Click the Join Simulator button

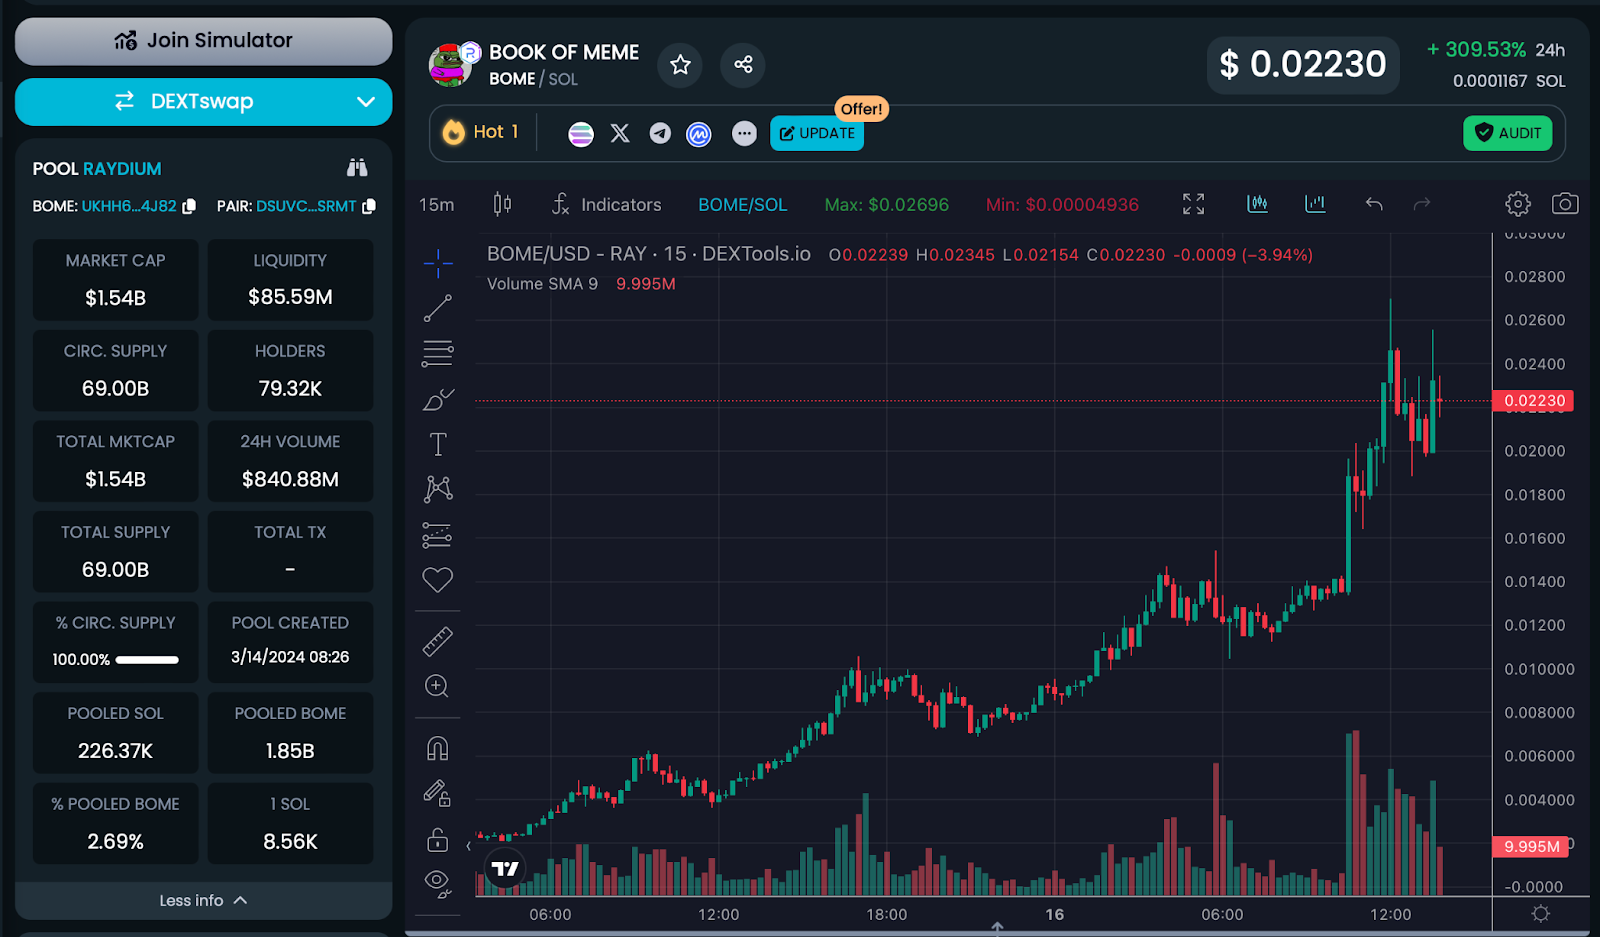(204, 41)
